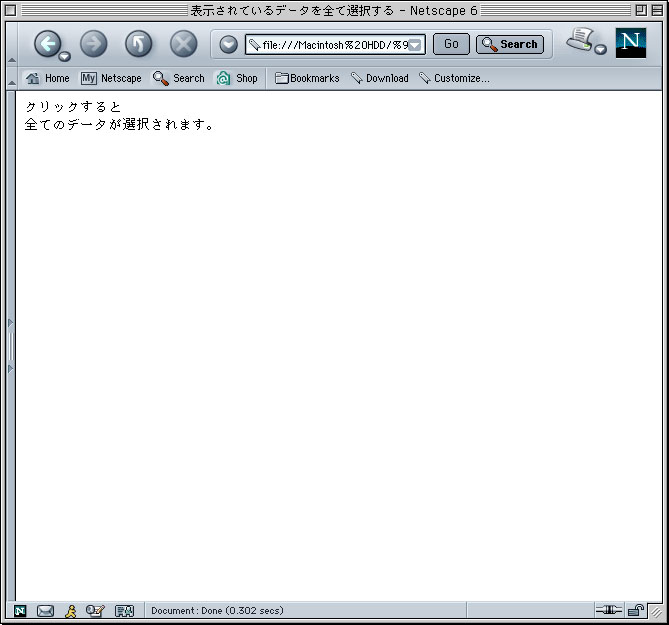Click the Go button
This screenshot has width=669, height=625.
(451, 44)
